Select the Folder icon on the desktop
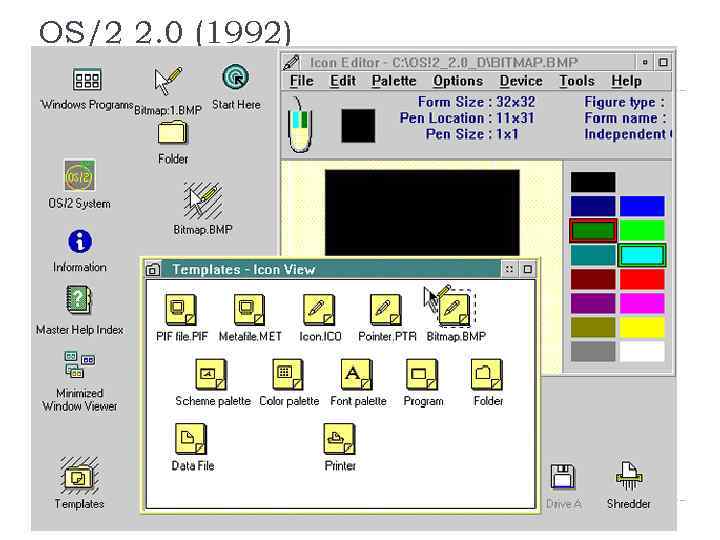This screenshot has height=540, width=720. [x=173, y=133]
